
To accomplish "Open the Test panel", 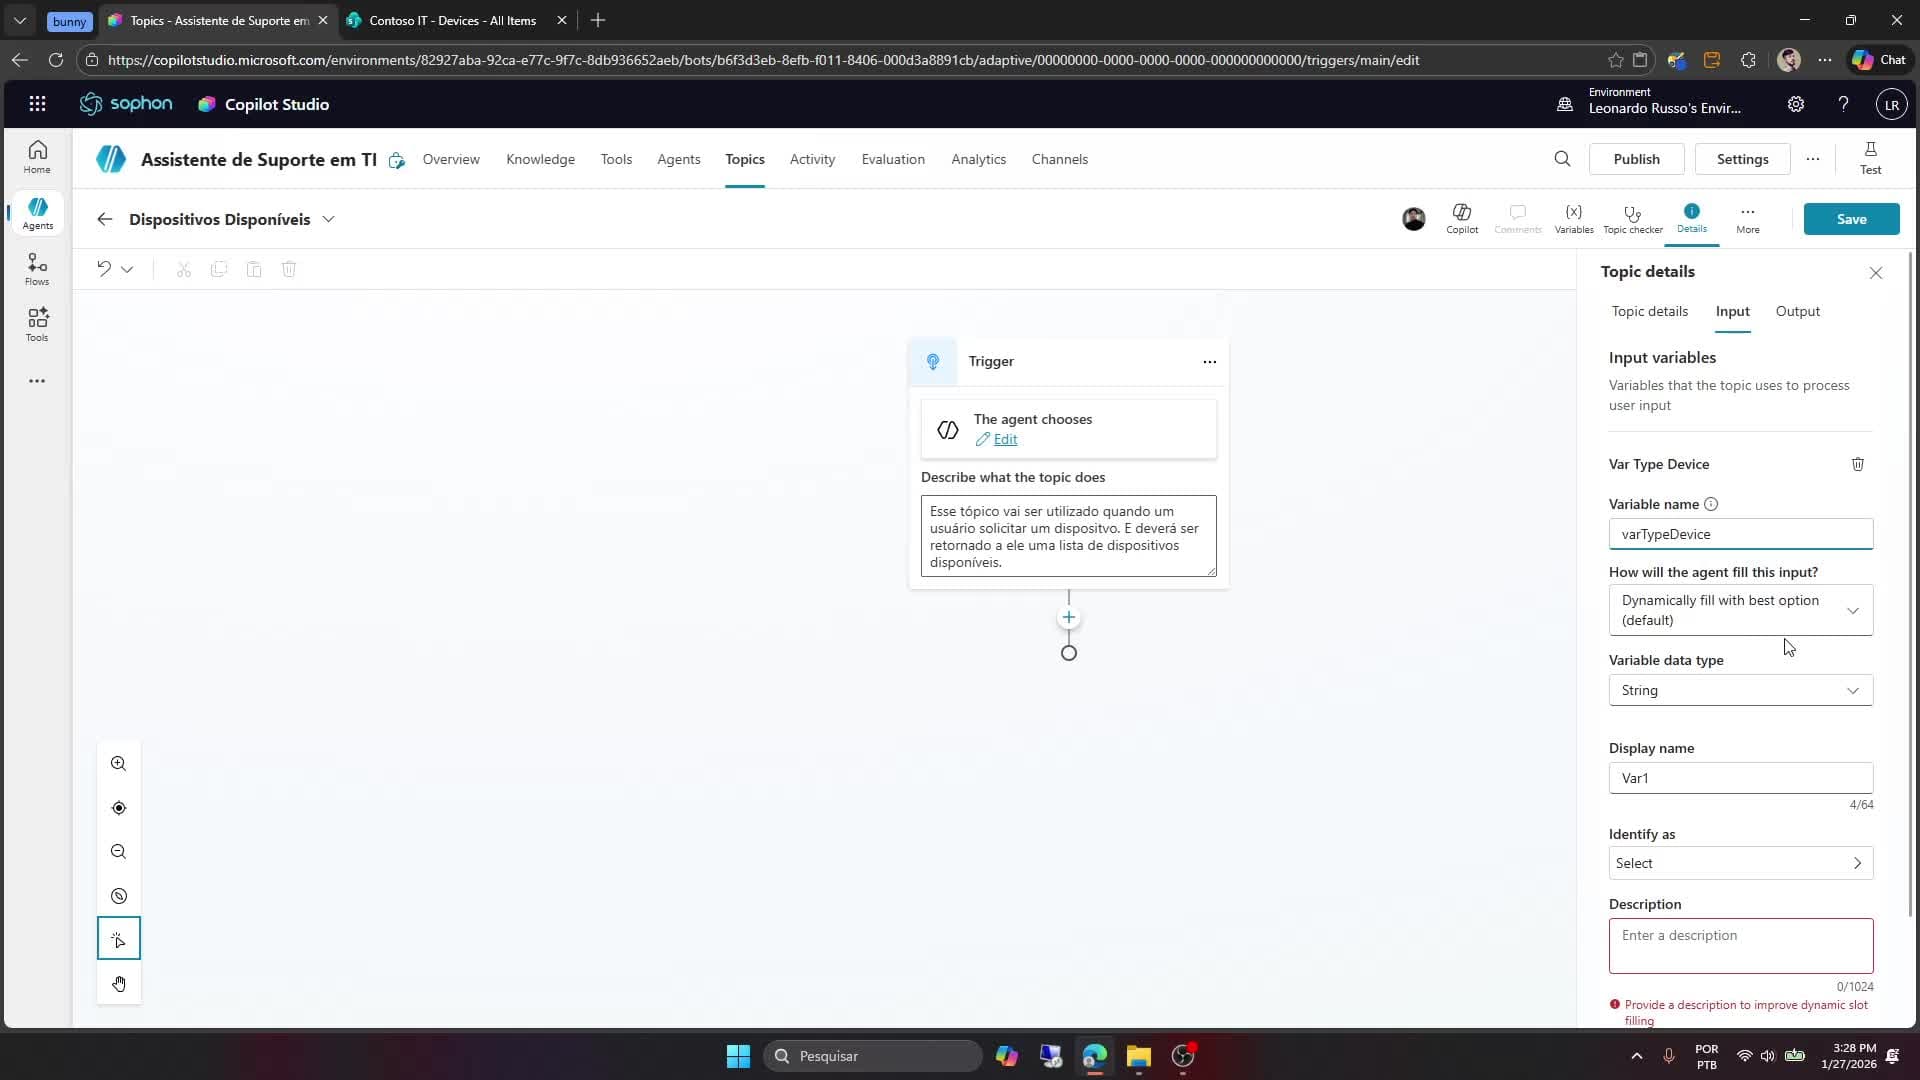I will point(1869,158).
